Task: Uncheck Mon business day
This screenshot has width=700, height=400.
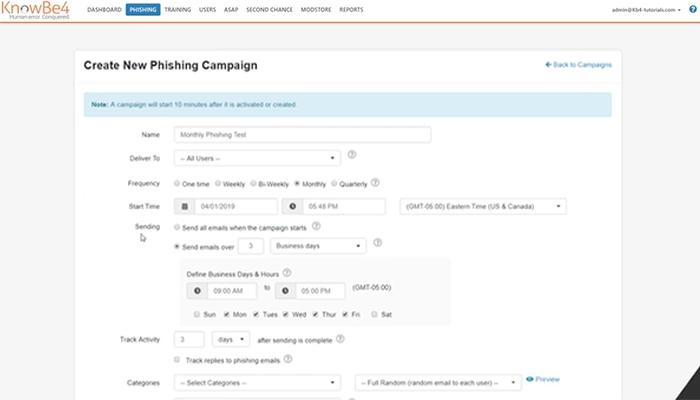Action: pyautogui.click(x=226, y=314)
